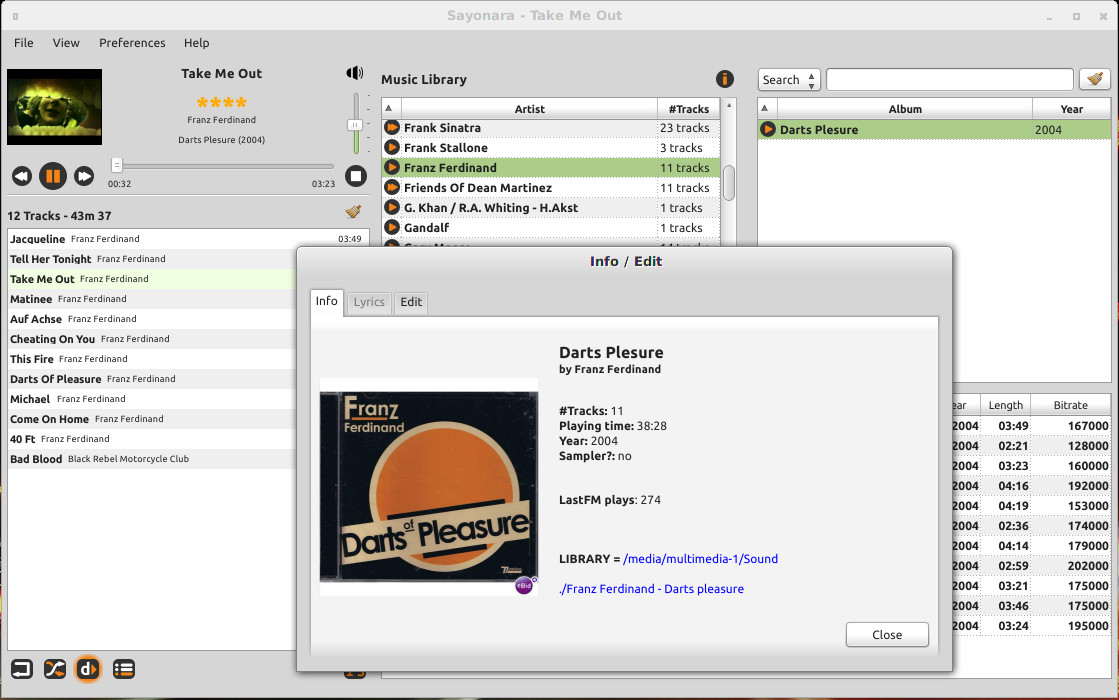Open the Search mode dropdown
This screenshot has width=1119, height=700.
(789, 80)
